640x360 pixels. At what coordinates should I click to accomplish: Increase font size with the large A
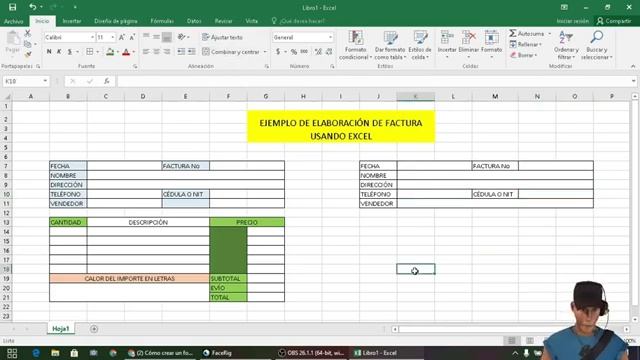click(122, 37)
